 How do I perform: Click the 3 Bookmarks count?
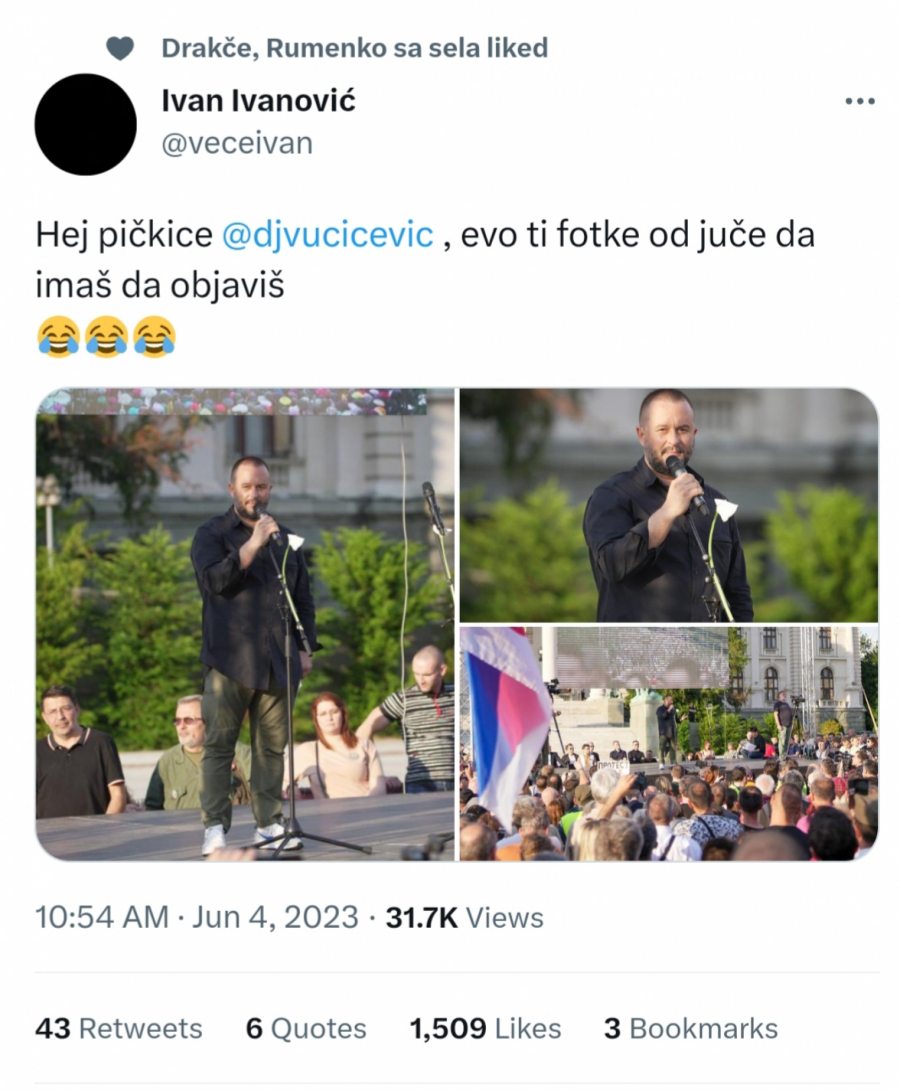click(x=690, y=1028)
